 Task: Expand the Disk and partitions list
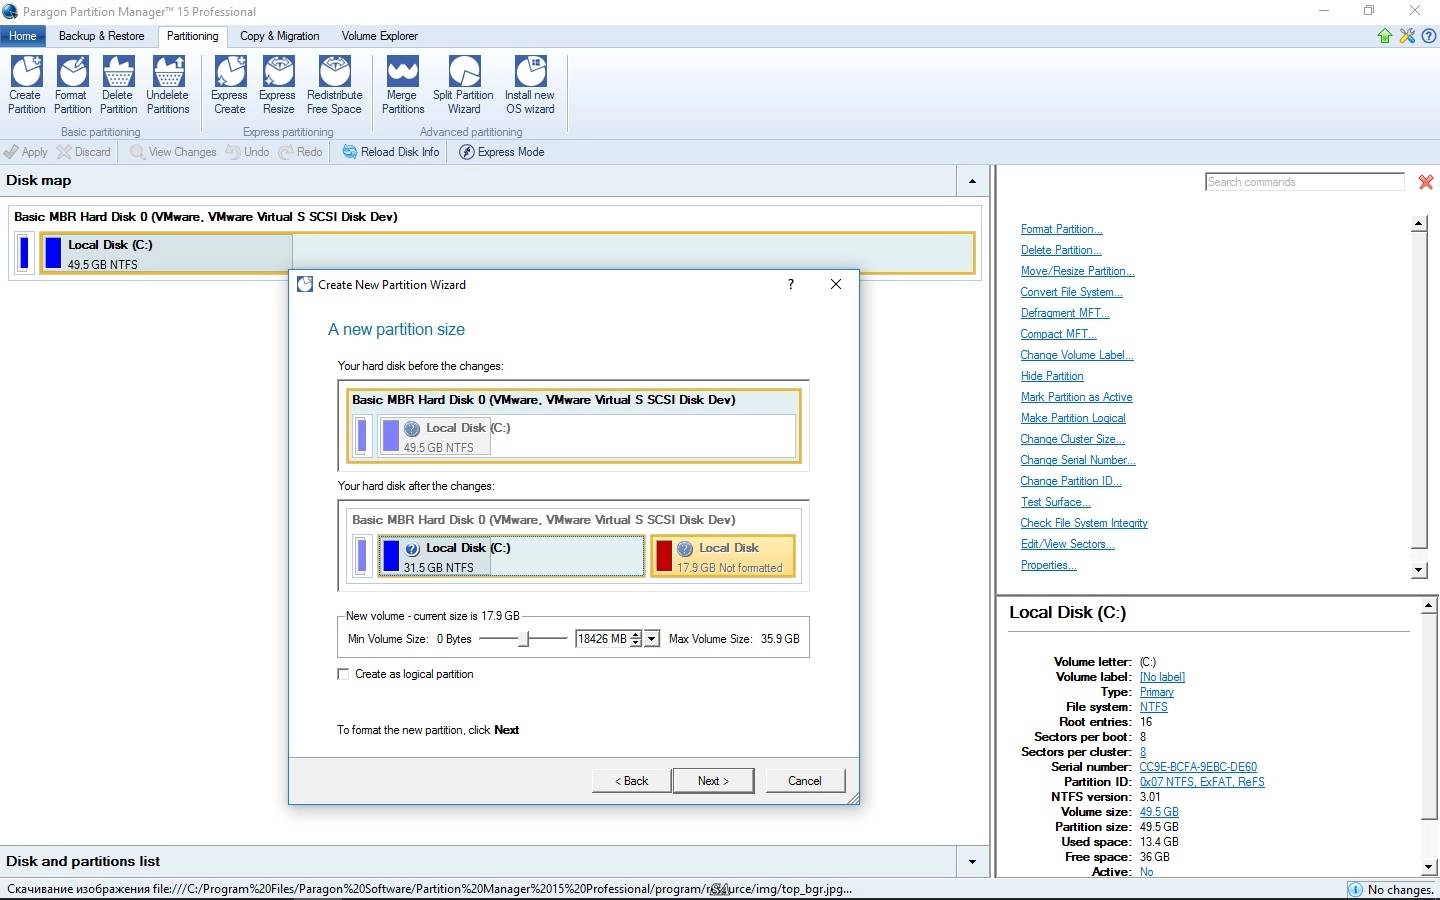(x=972, y=862)
